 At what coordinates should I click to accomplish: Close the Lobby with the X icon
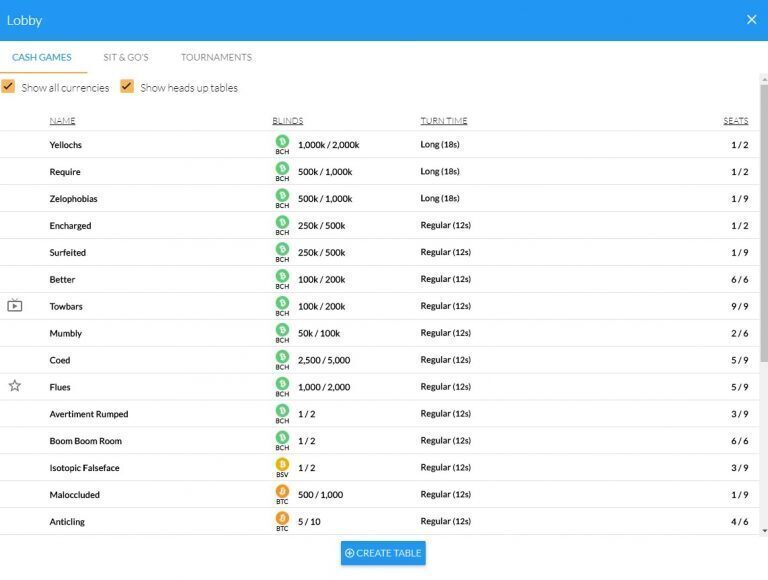pyautogui.click(x=751, y=20)
